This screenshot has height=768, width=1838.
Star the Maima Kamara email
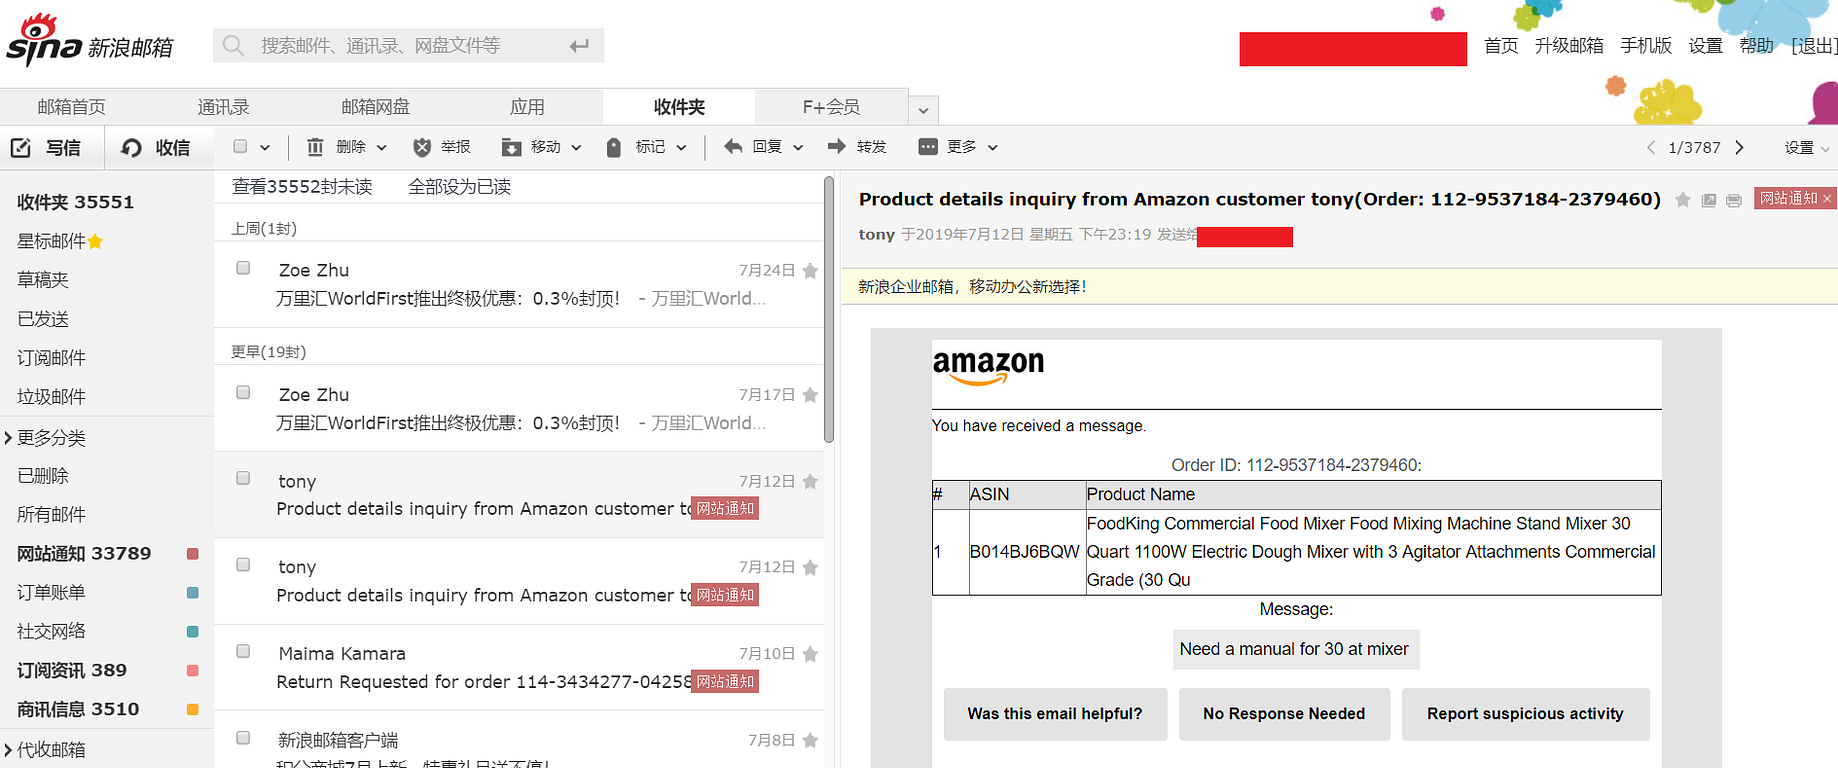click(x=810, y=654)
